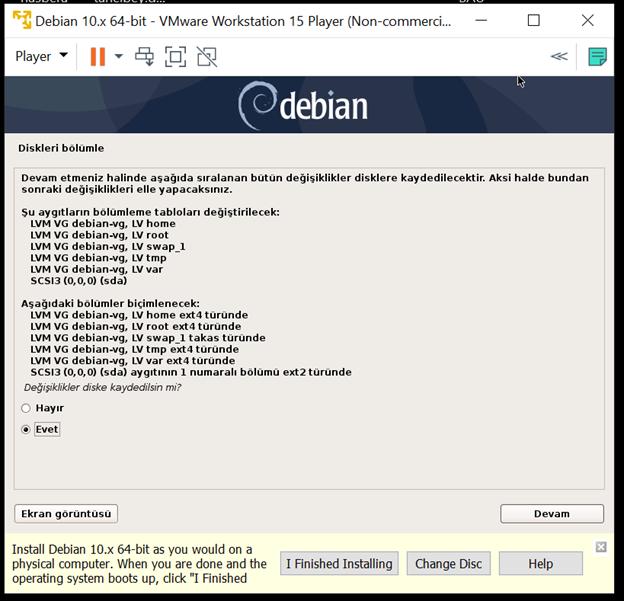The width and height of the screenshot is (624, 601).
Task: Open VMware Help button
Action: point(540,564)
